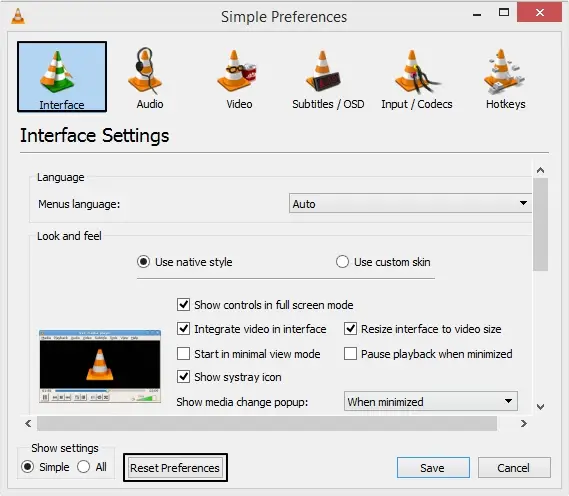Save the preferences
Viewport: 569px width, 496px height.
(433, 468)
